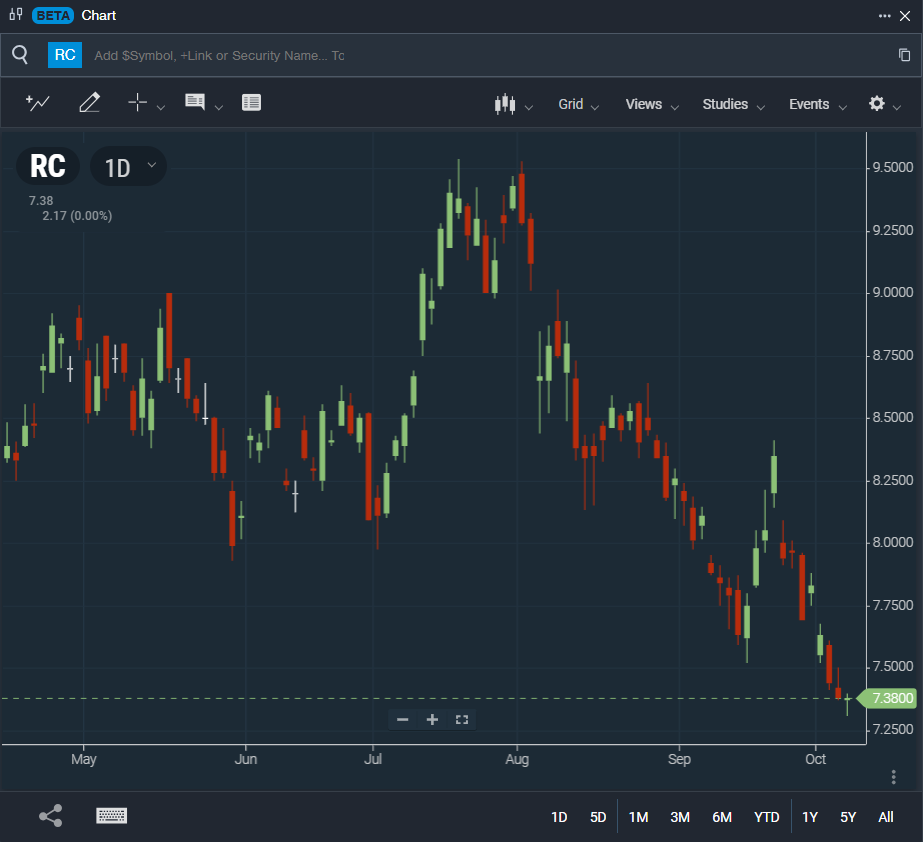Open the crosshair cursor tool
The height and width of the screenshot is (842, 923).
137,103
